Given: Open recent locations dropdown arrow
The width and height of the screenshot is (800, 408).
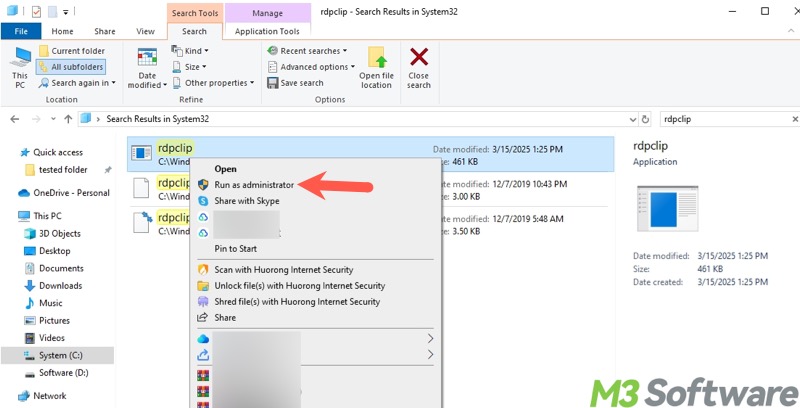Looking at the screenshot, I should (53, 119).
